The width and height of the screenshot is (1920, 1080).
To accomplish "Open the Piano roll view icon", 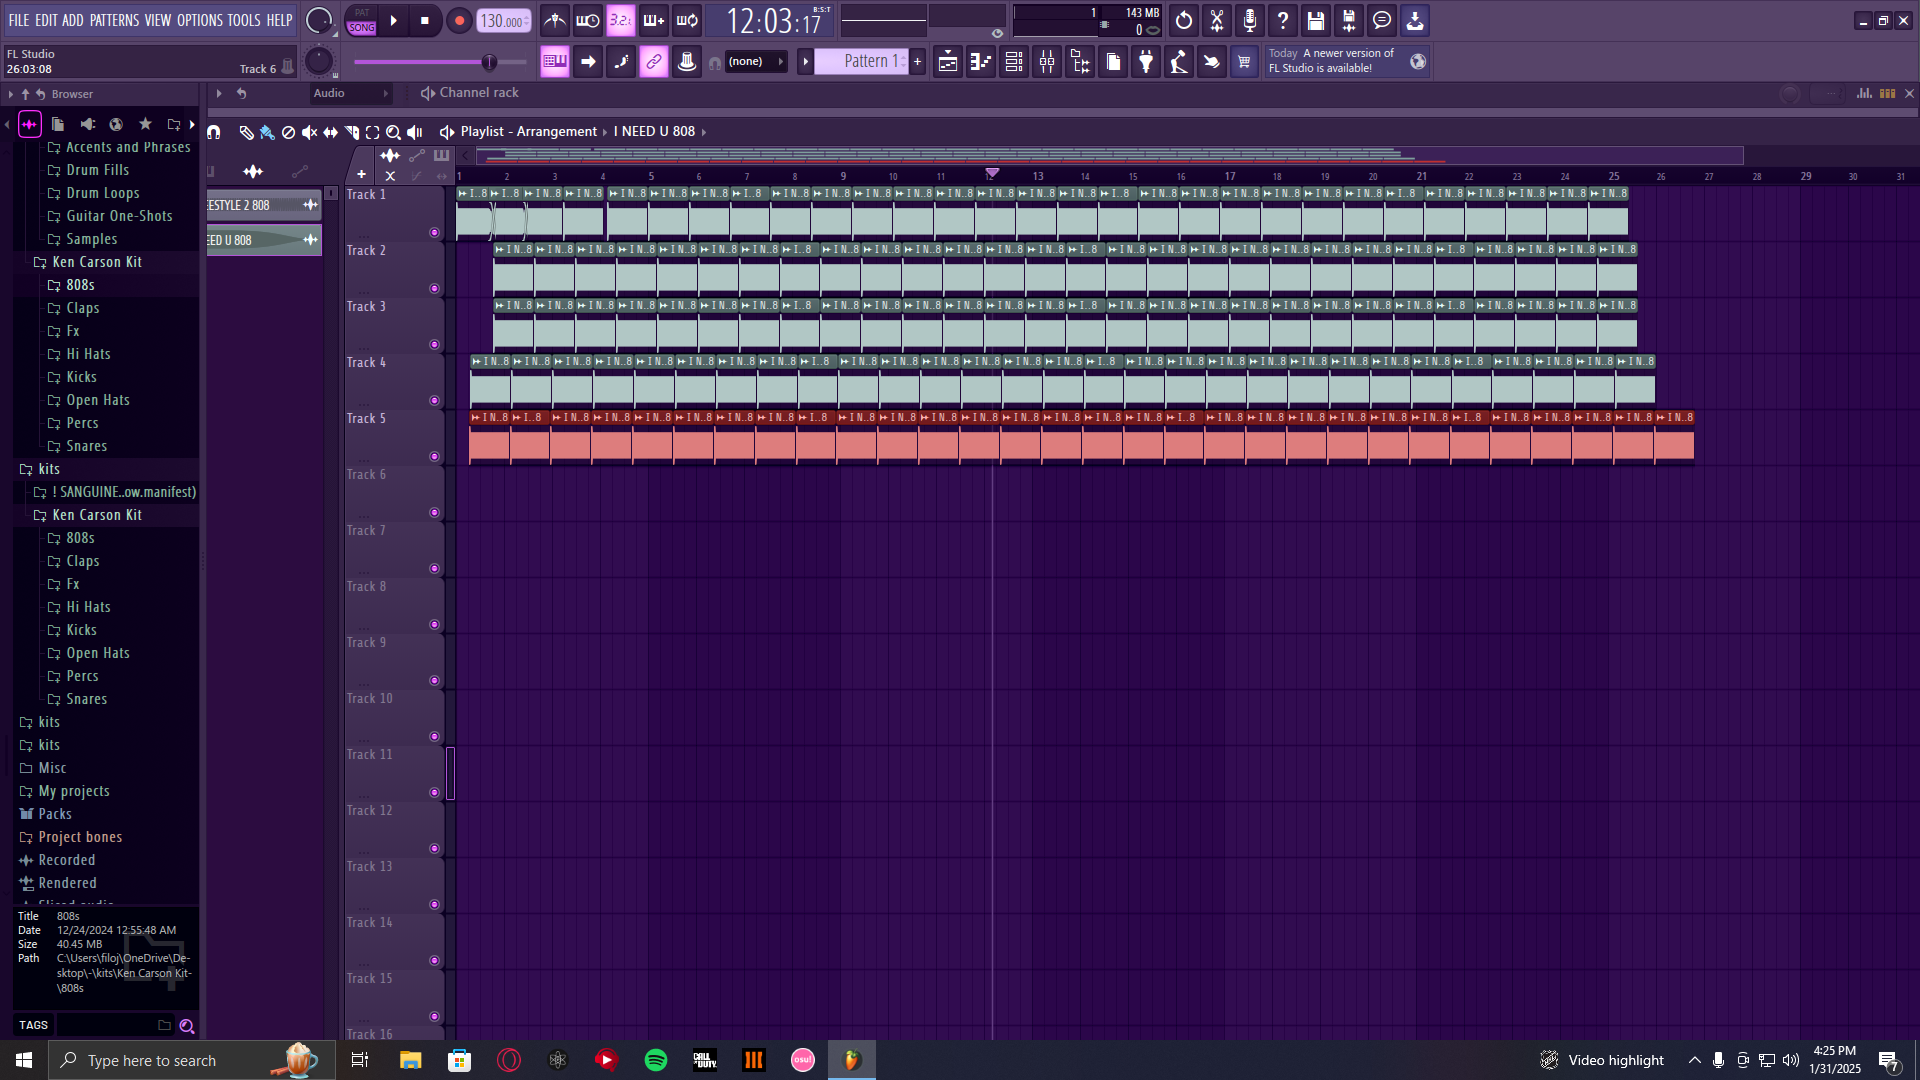I will [980, 62].
